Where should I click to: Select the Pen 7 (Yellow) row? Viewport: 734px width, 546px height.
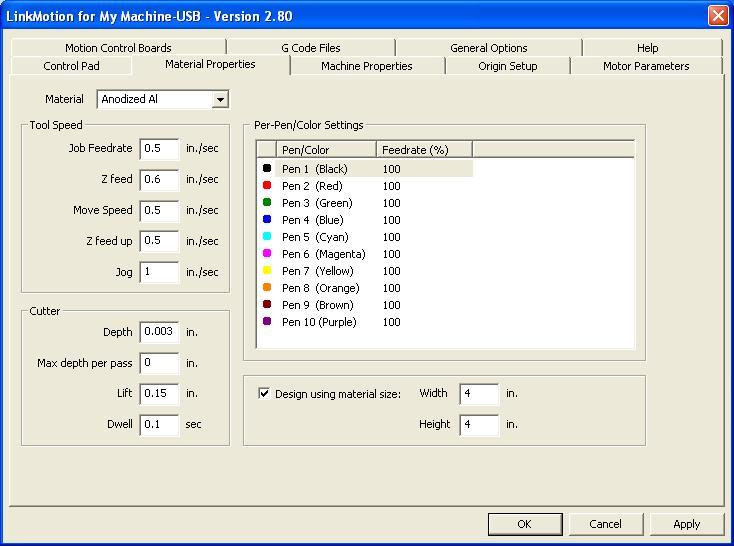pos(365,271)
